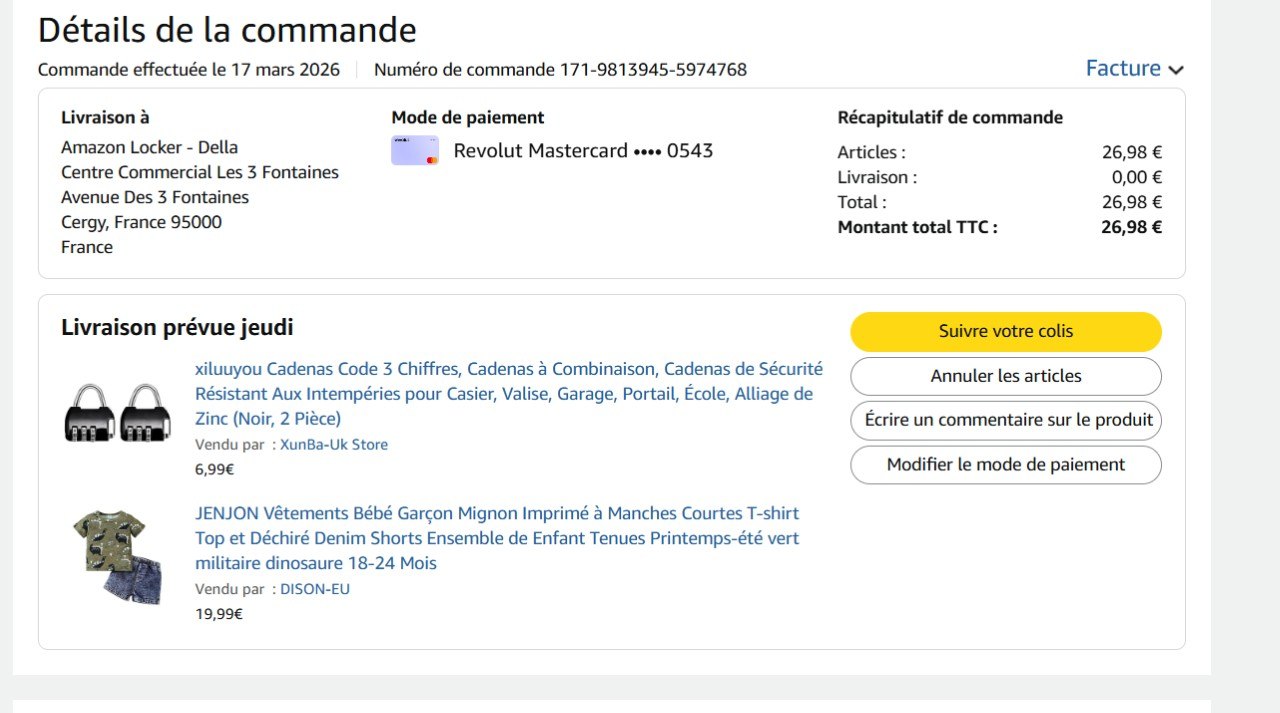Viewport: 1280px width, 713px height.
Task: Click the Revolut Mastercard card icon
Action: [x=415, y=151]
